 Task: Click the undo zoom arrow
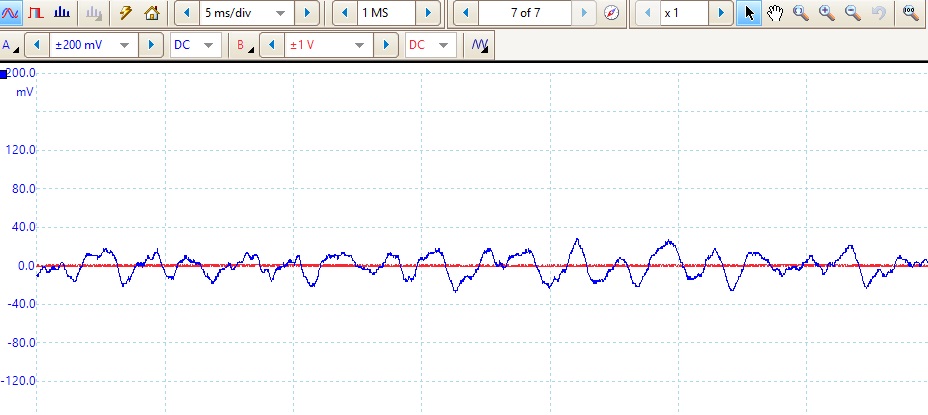pos(879,12)
